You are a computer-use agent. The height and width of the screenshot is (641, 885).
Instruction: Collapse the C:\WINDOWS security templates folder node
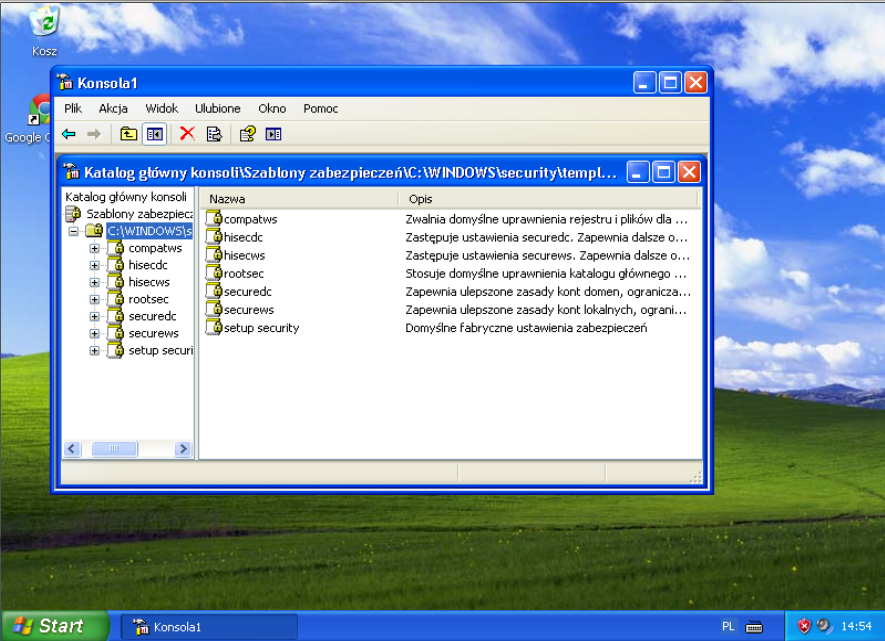(74, 231)
